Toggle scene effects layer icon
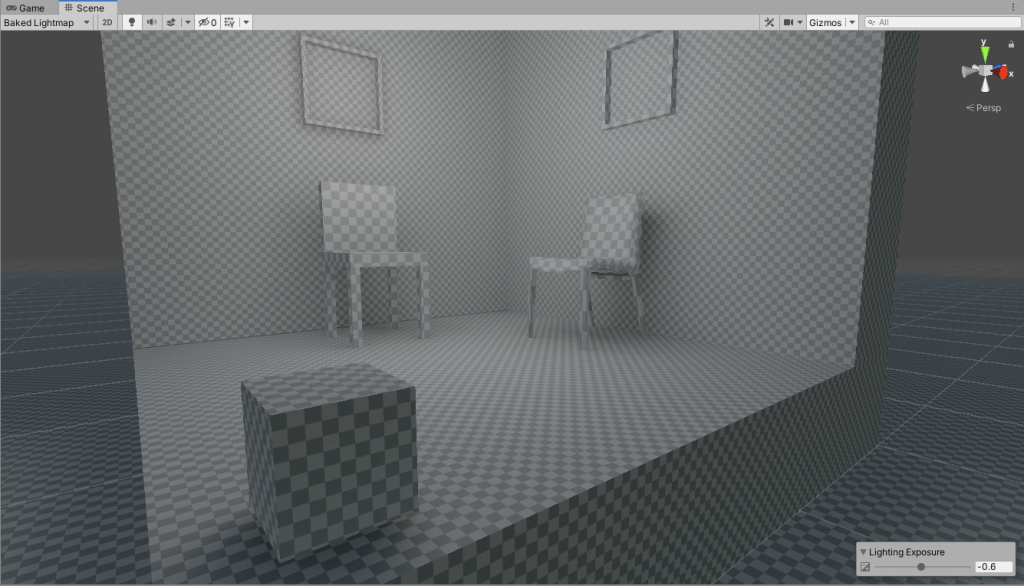1024x586 pixels. pyautogui.click(x=171, y=22)
